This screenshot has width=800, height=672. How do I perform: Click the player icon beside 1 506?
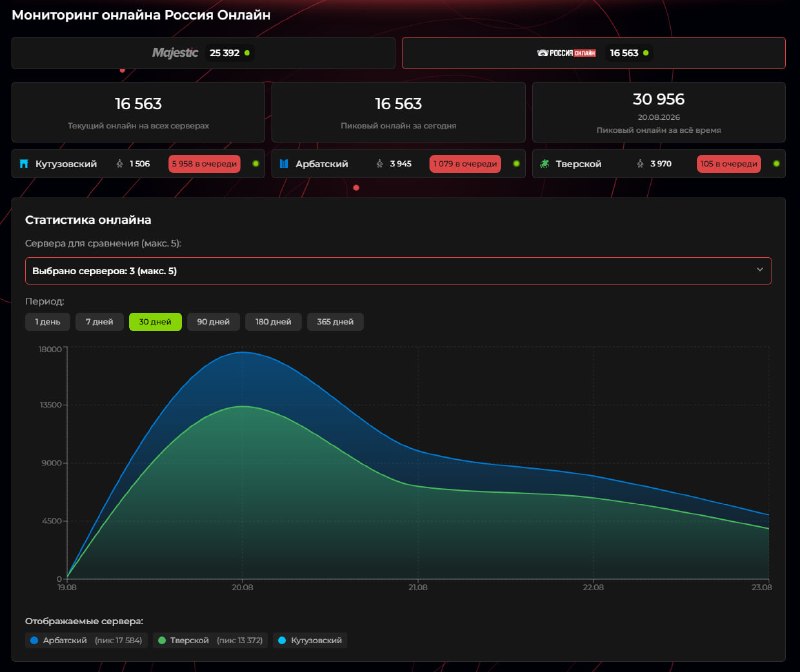tap(119, 164)
